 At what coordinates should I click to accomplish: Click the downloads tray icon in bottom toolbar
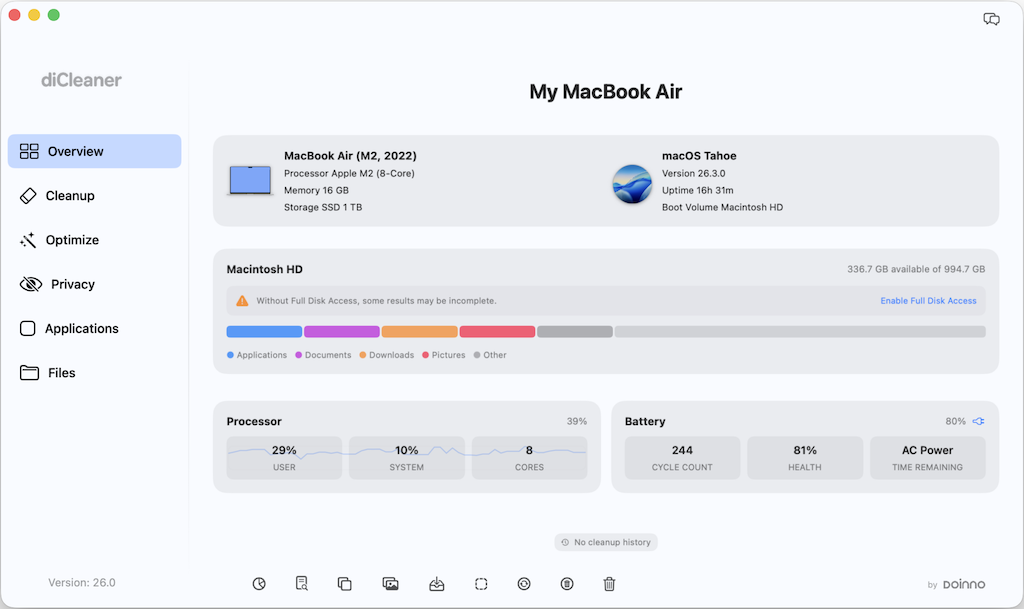pos(437,584)
